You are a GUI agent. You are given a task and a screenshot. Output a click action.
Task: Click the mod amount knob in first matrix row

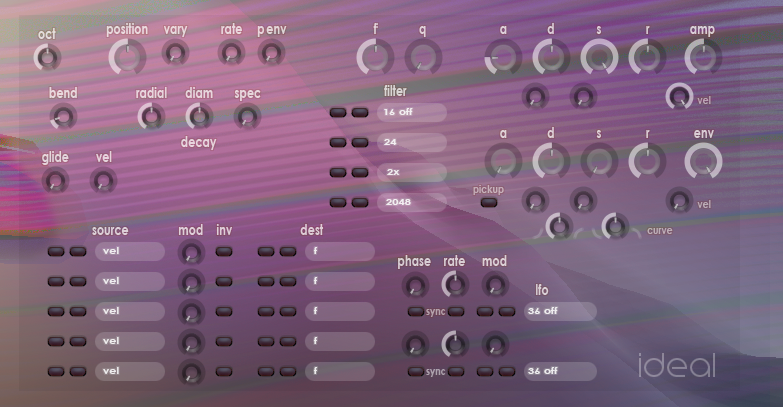(x=191, y=252)
